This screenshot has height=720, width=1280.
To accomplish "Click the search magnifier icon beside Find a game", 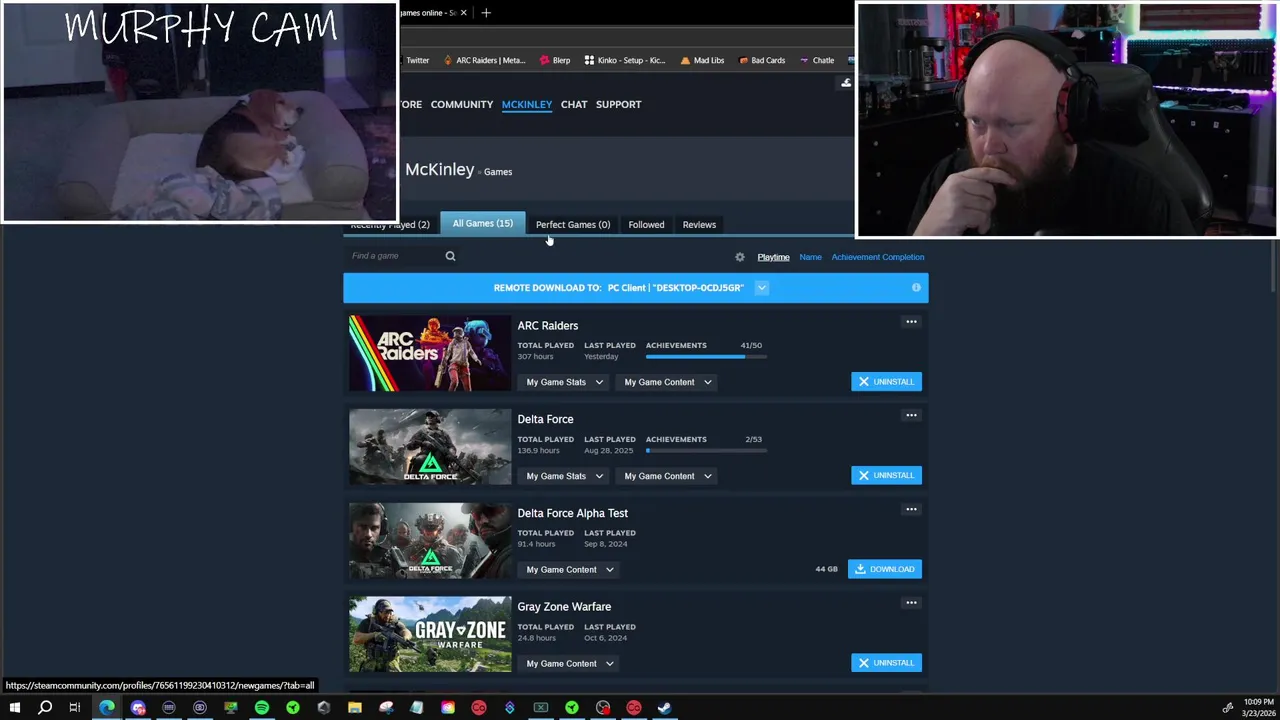I will coord(450,256).
